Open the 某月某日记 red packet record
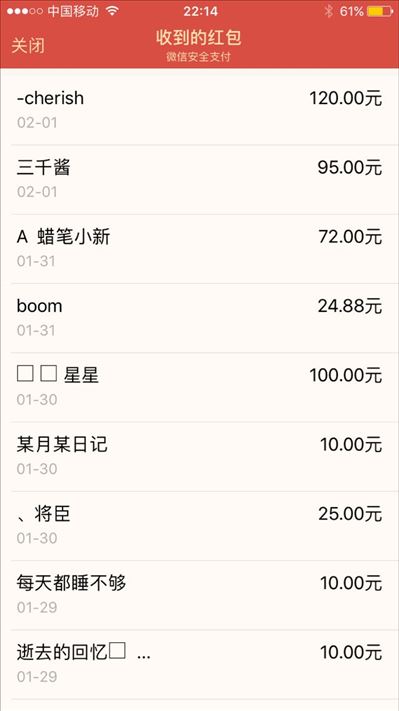This screenshot has height=711, width=399. click(200, 457)
